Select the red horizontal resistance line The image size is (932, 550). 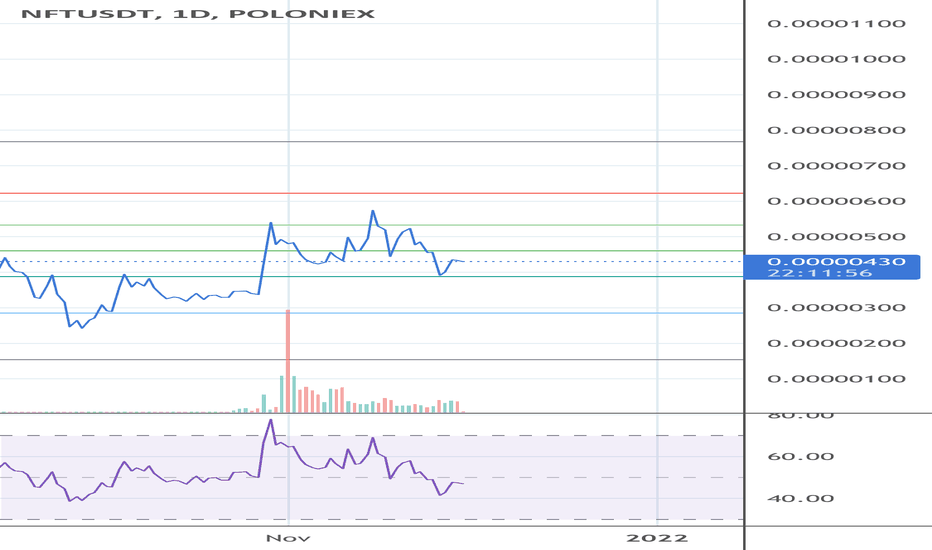pyautogui.click(x=371, y=193)
